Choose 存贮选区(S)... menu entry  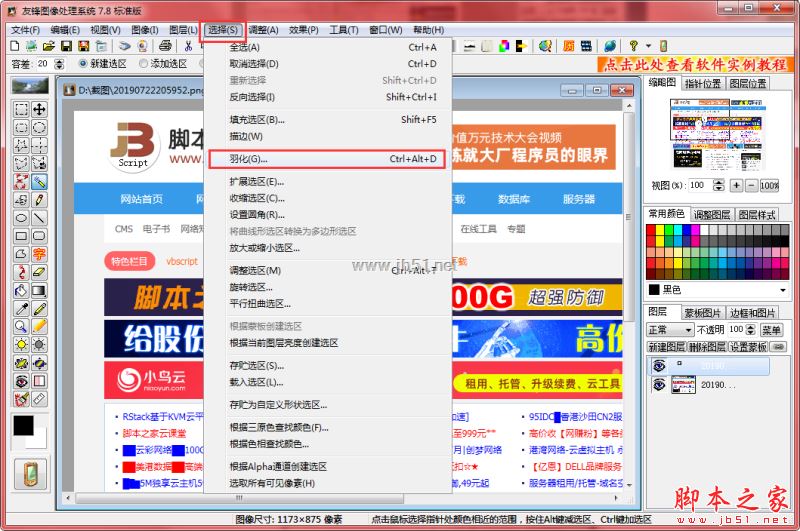pyautogui.click(x=327, y=366)
